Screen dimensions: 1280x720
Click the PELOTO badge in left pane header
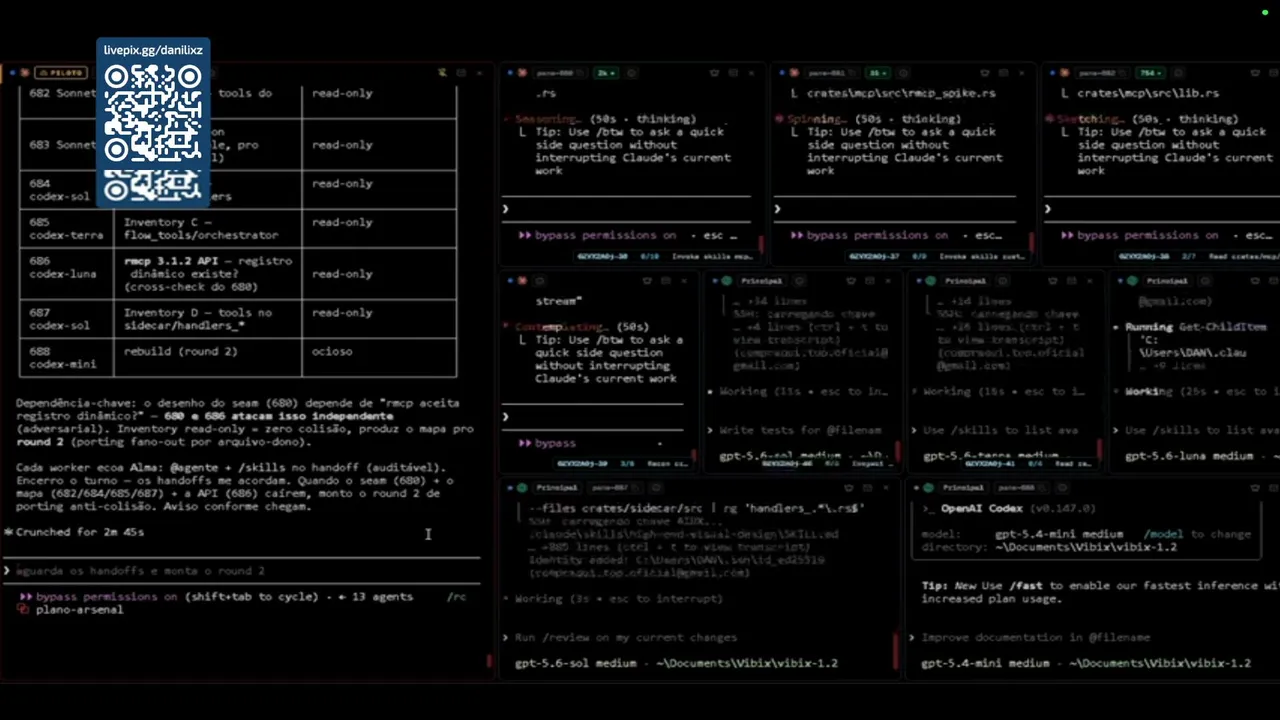coord(60,73)
